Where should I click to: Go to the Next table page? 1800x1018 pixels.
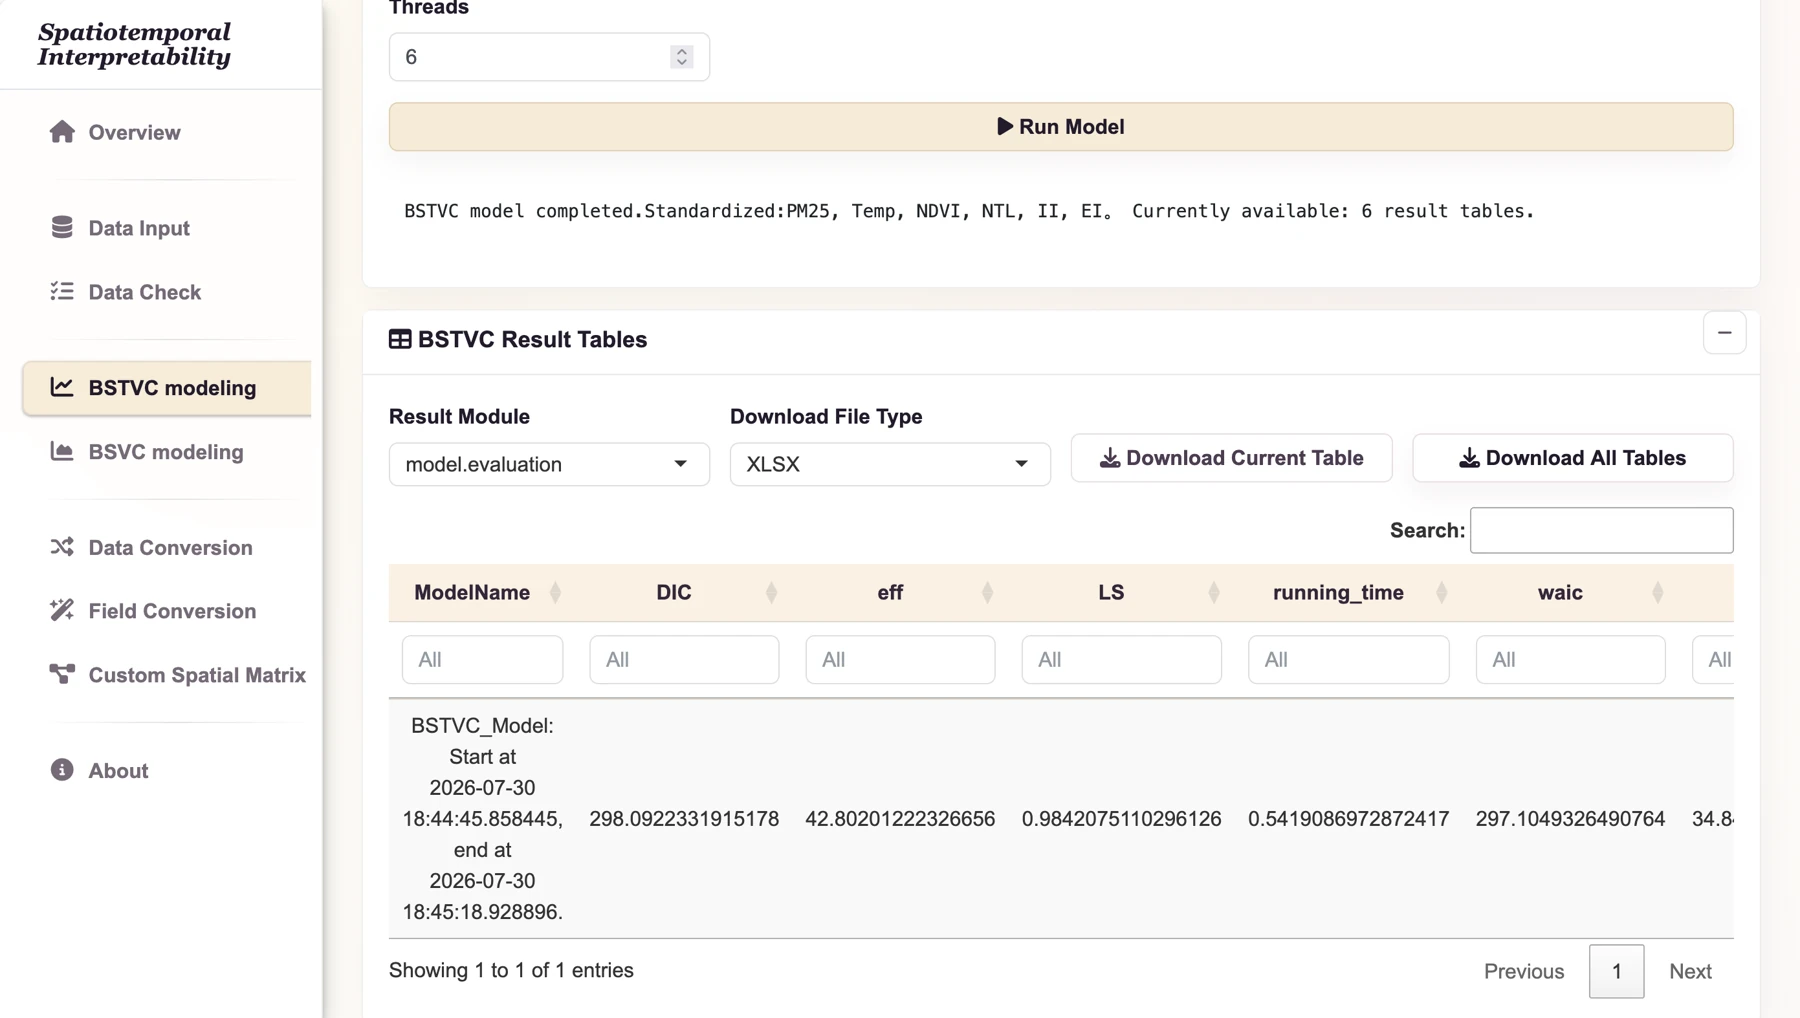[x=1690, y=971]
